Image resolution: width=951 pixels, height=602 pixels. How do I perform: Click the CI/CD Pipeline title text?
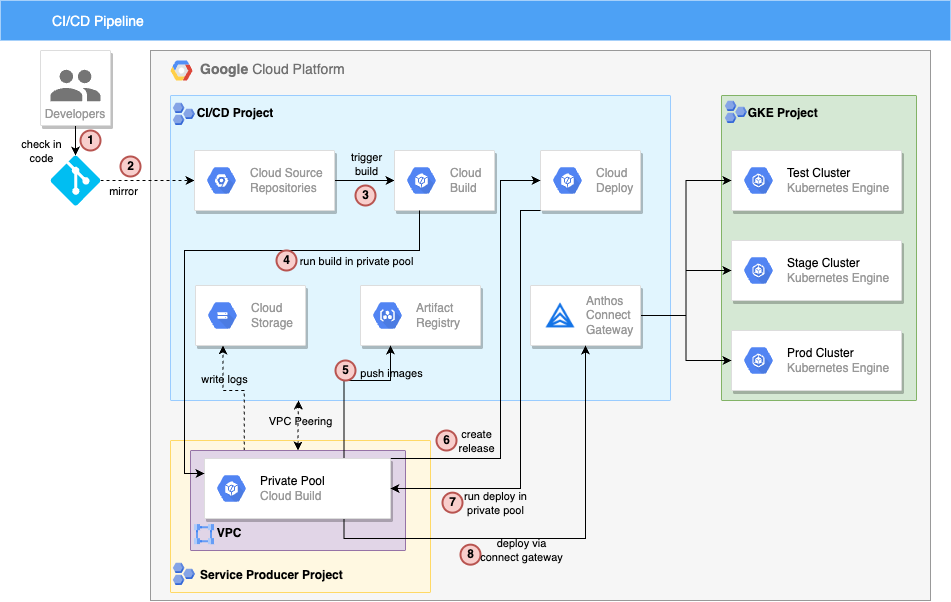coord(98,21)
